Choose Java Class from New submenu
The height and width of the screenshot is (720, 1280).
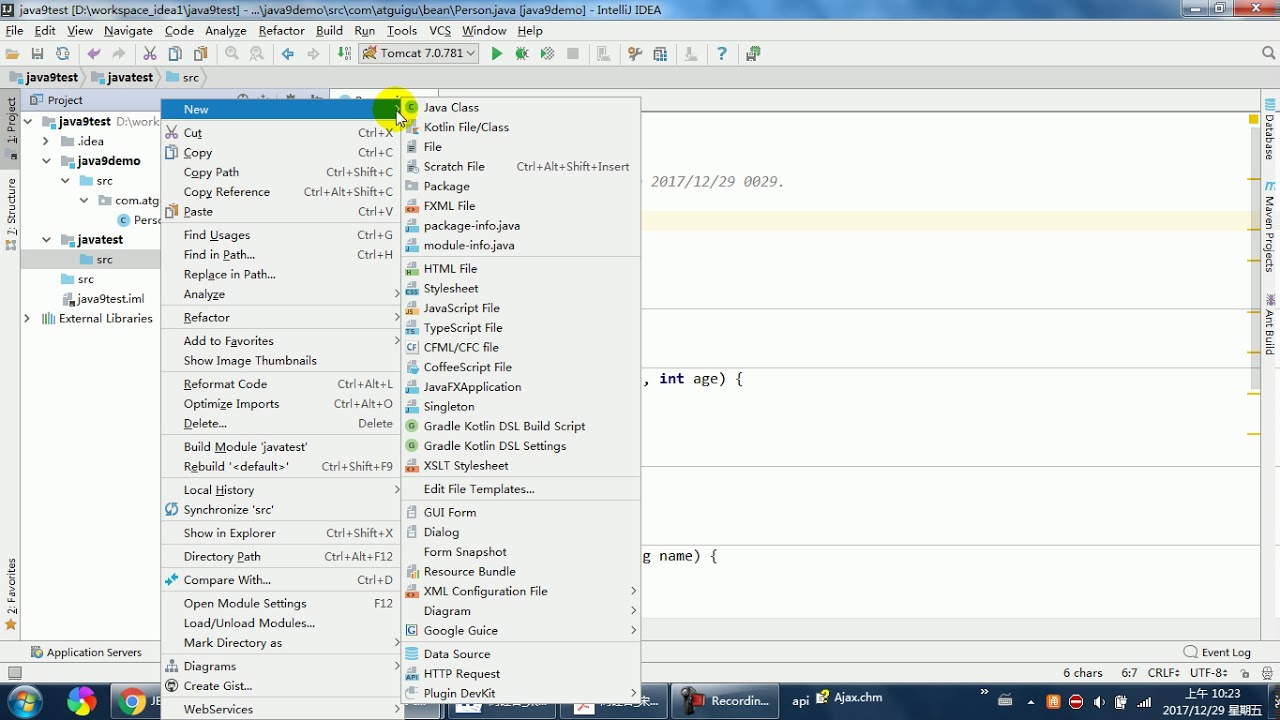(521, 107)
